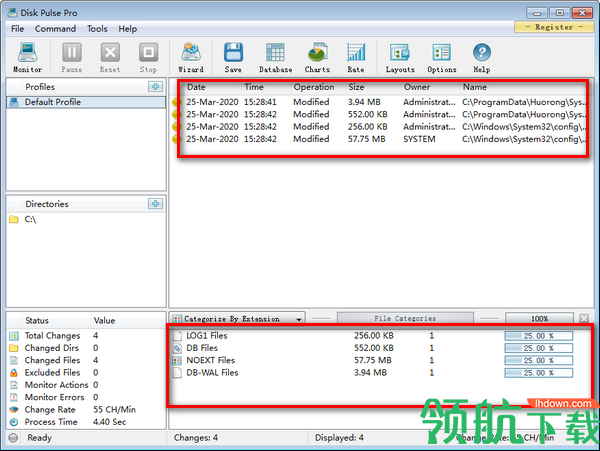Viewport: 600px width, 451px height.
Task: Select Default Profile in the Profiles list
Action: tap(86, 102)
